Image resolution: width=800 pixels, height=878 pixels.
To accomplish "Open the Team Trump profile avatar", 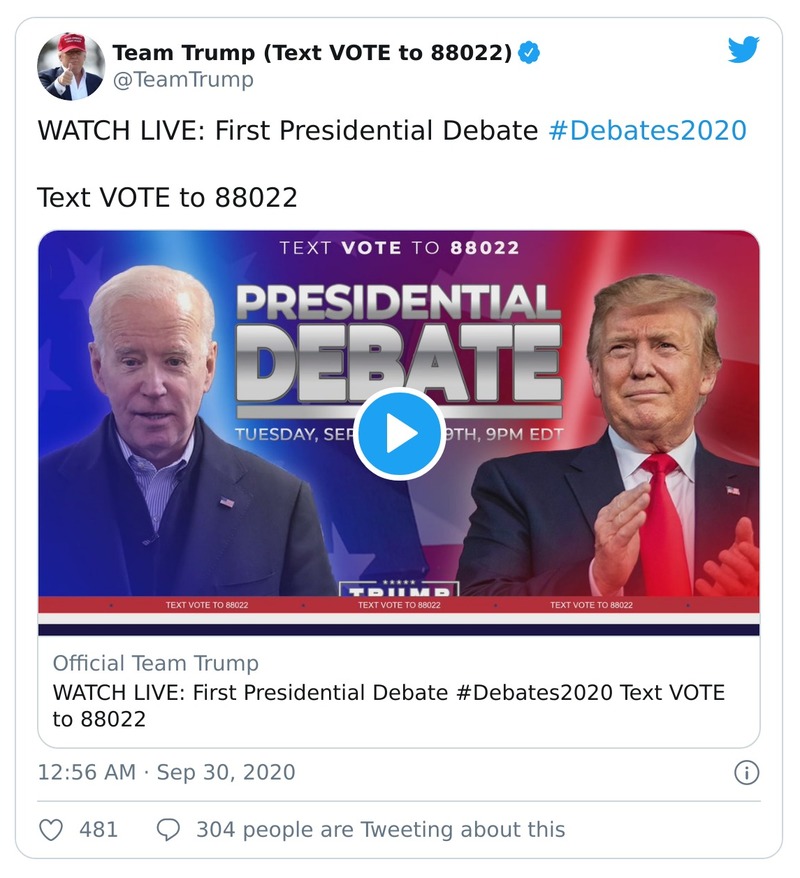I will pyautogui.click(x=71, y=65).
